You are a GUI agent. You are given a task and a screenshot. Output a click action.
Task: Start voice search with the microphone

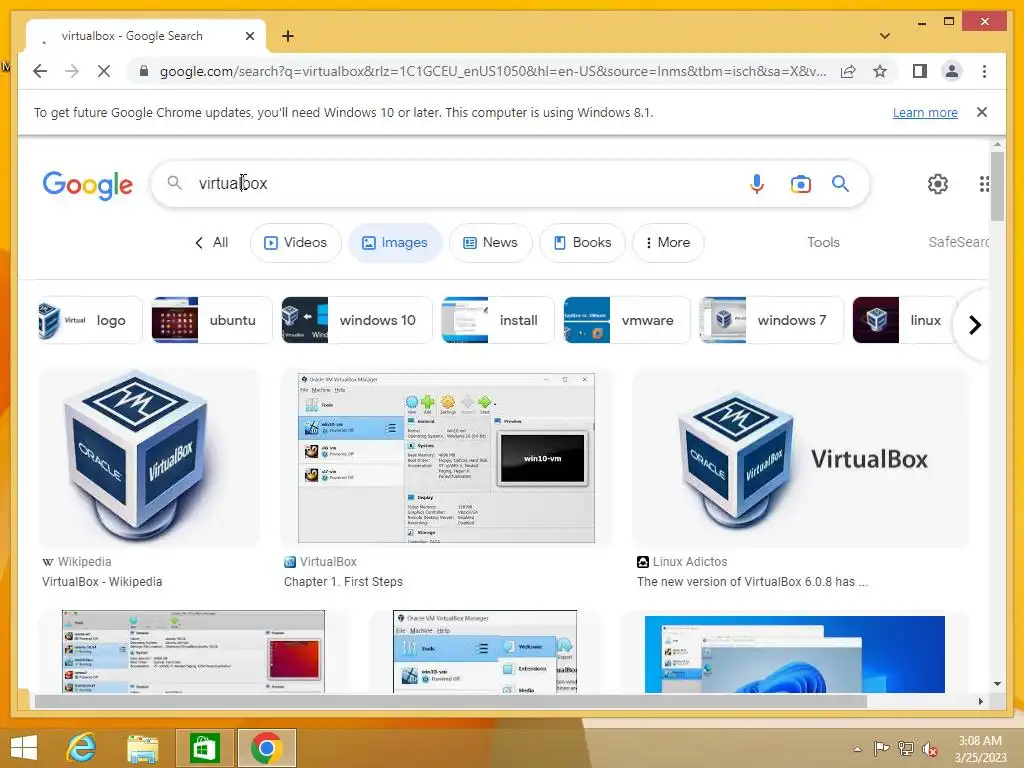(x=756, y=184)
